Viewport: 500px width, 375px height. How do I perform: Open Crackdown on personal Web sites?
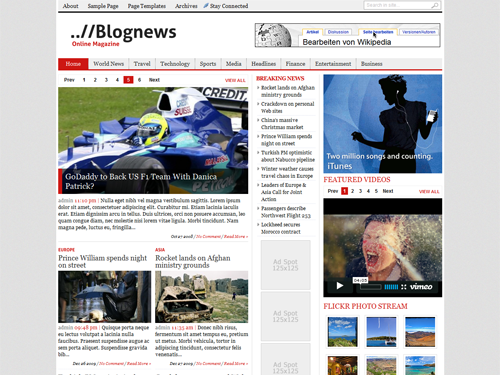288,107
